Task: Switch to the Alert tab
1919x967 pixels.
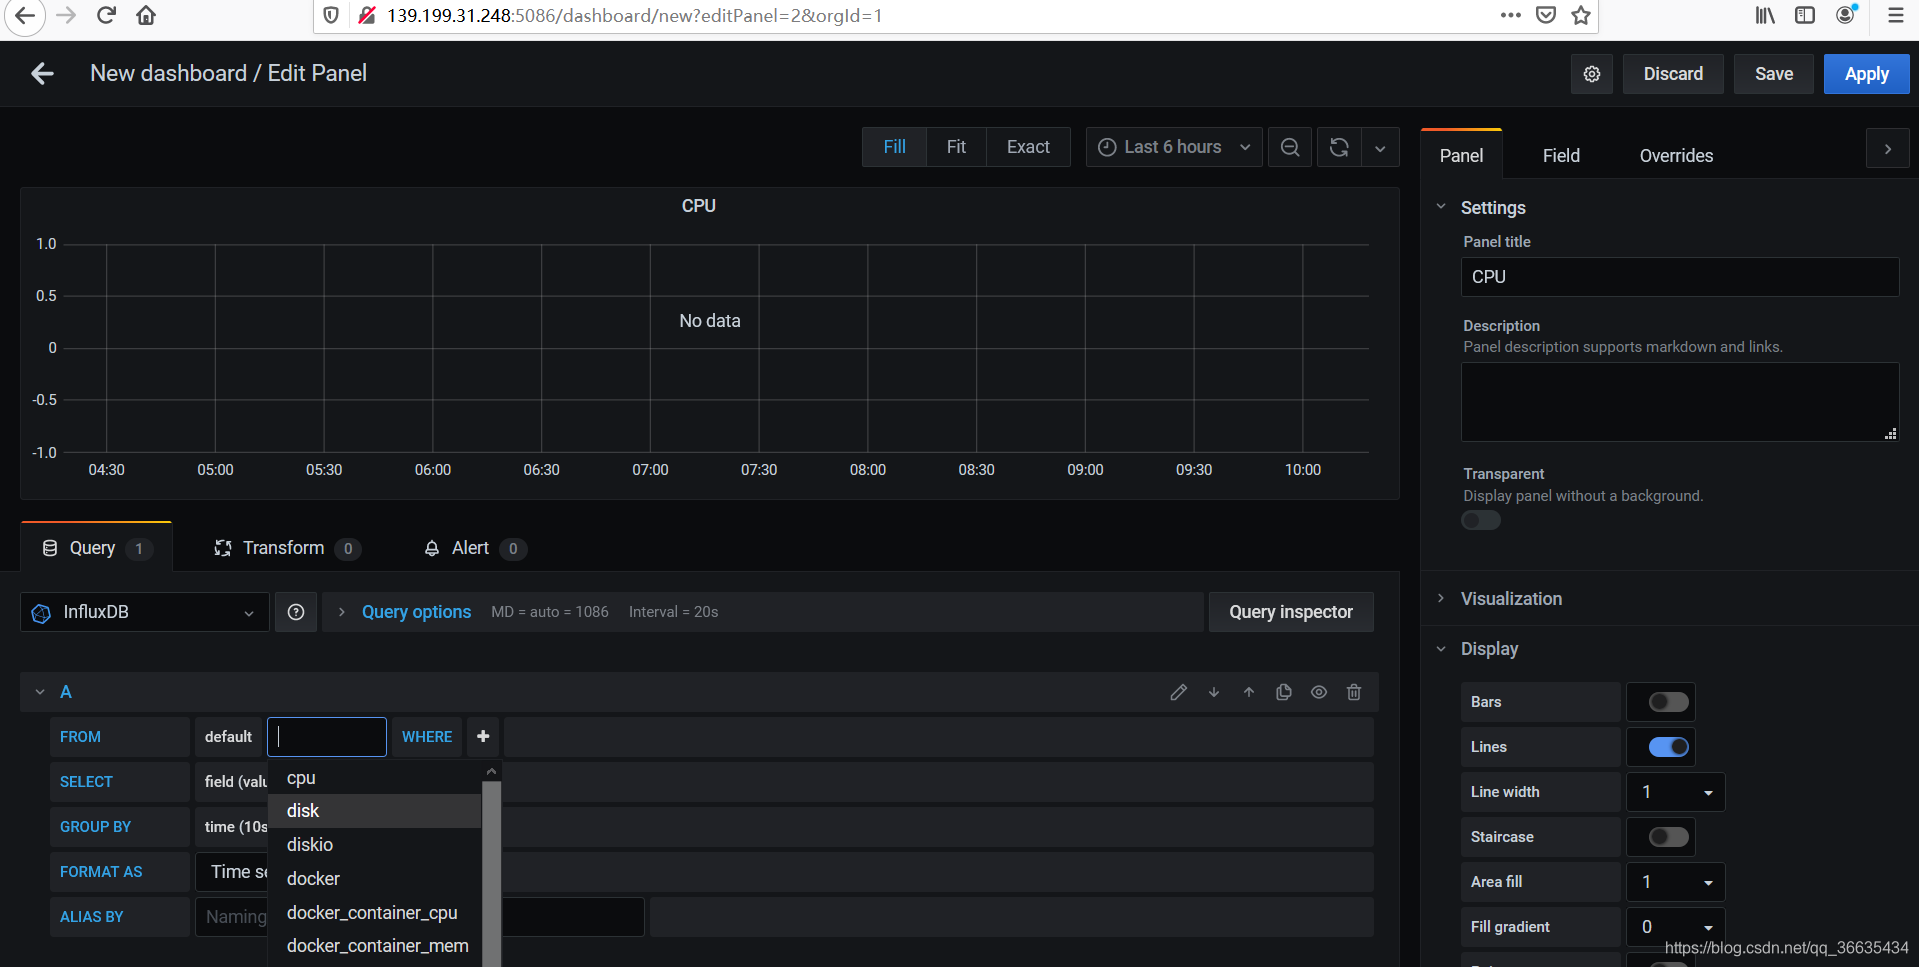Action: [474, 548]
